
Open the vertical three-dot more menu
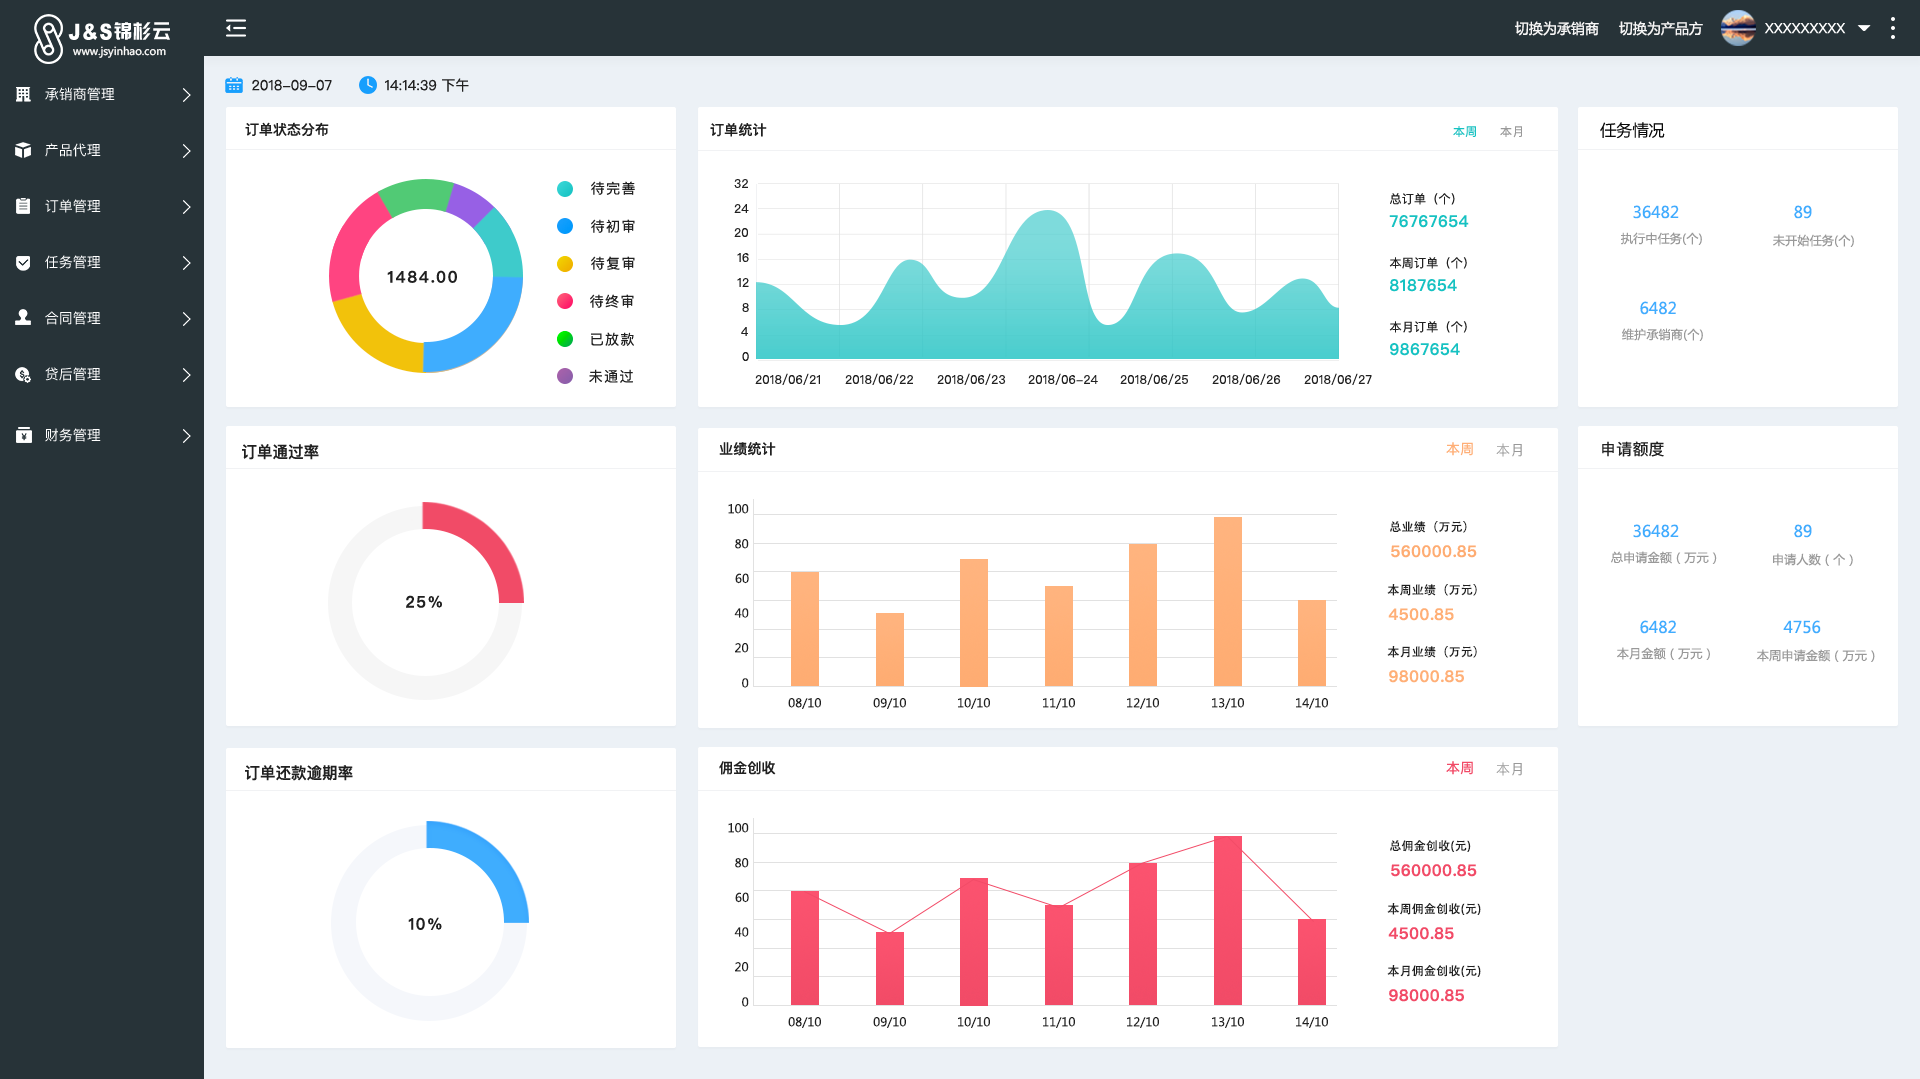click(x=1892, y=28)
